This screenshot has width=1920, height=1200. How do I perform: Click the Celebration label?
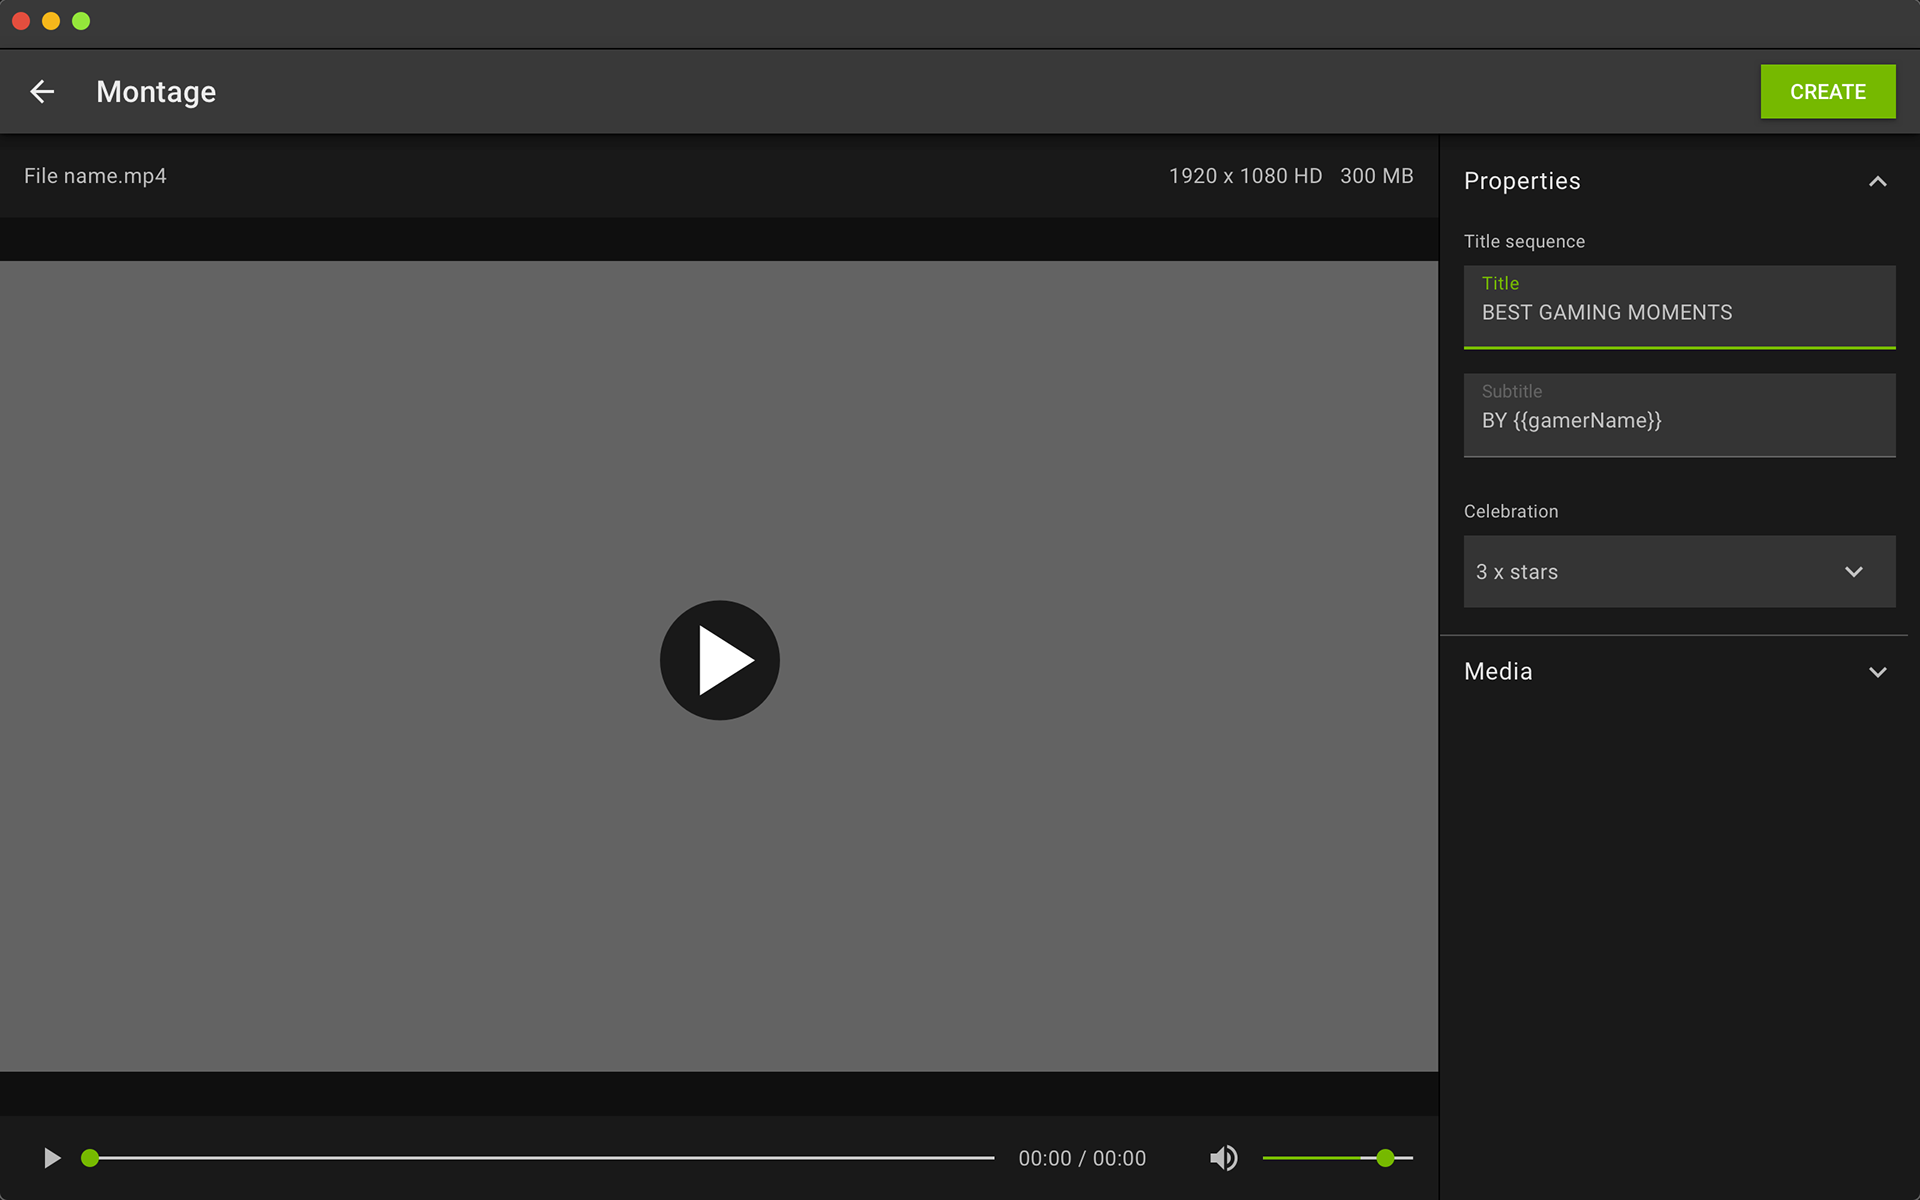click(x=1511, y=511)
